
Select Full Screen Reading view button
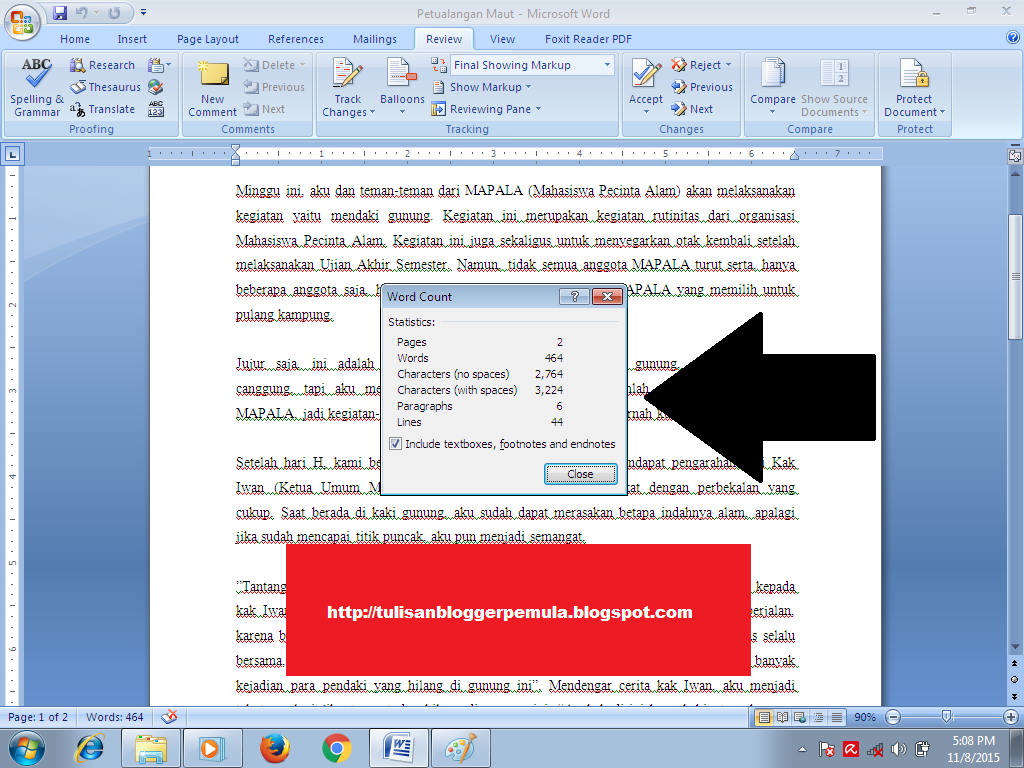click(x=782, y=717)
